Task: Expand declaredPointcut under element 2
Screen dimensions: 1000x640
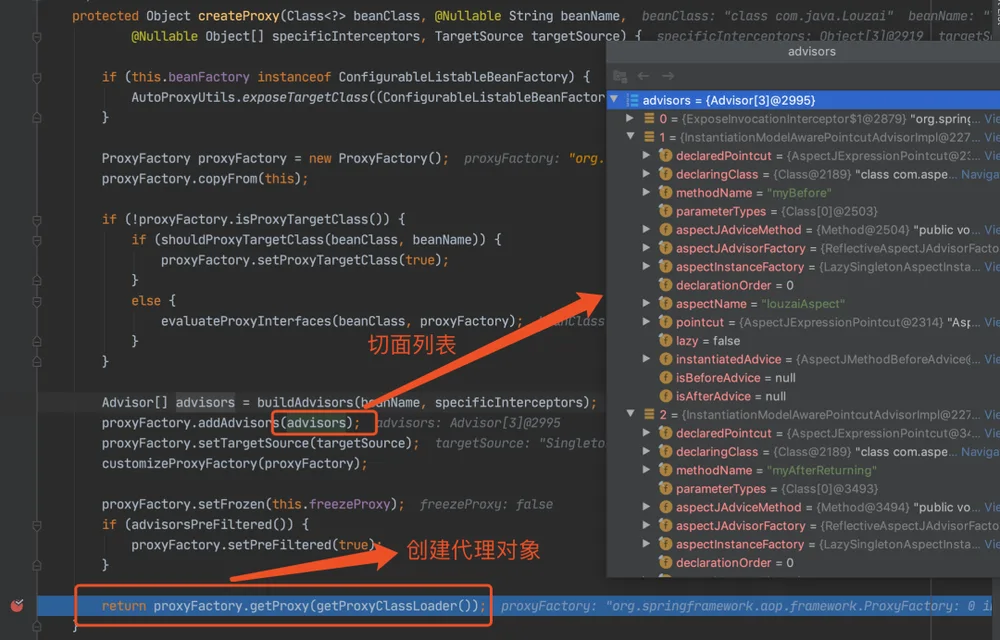Action: [646, 432]
